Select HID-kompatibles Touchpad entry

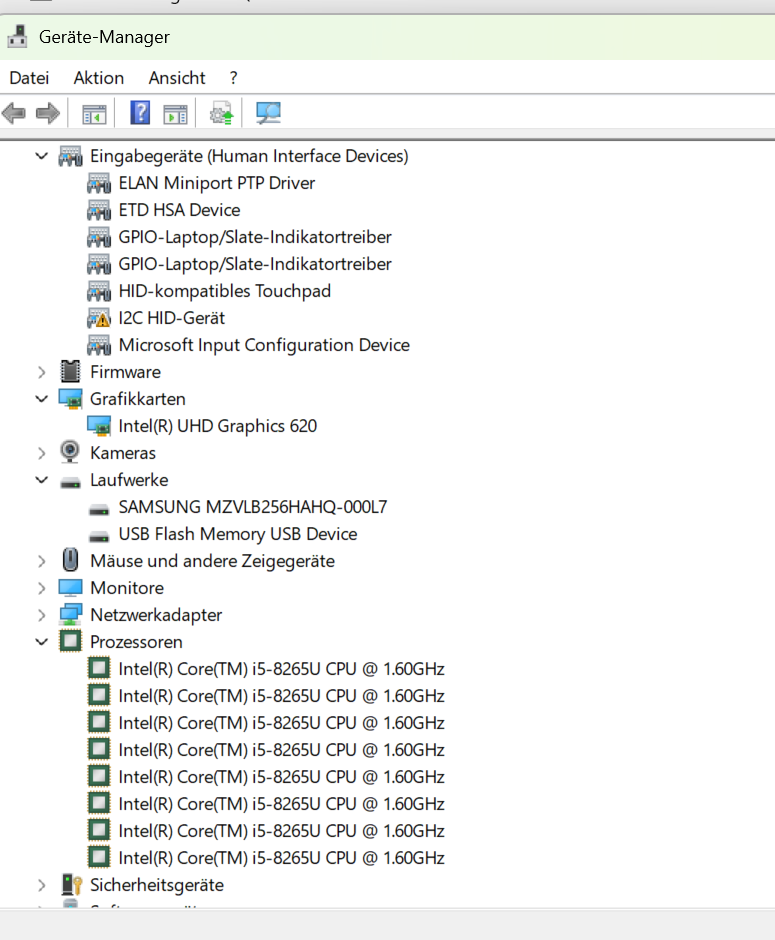[224, 291]
